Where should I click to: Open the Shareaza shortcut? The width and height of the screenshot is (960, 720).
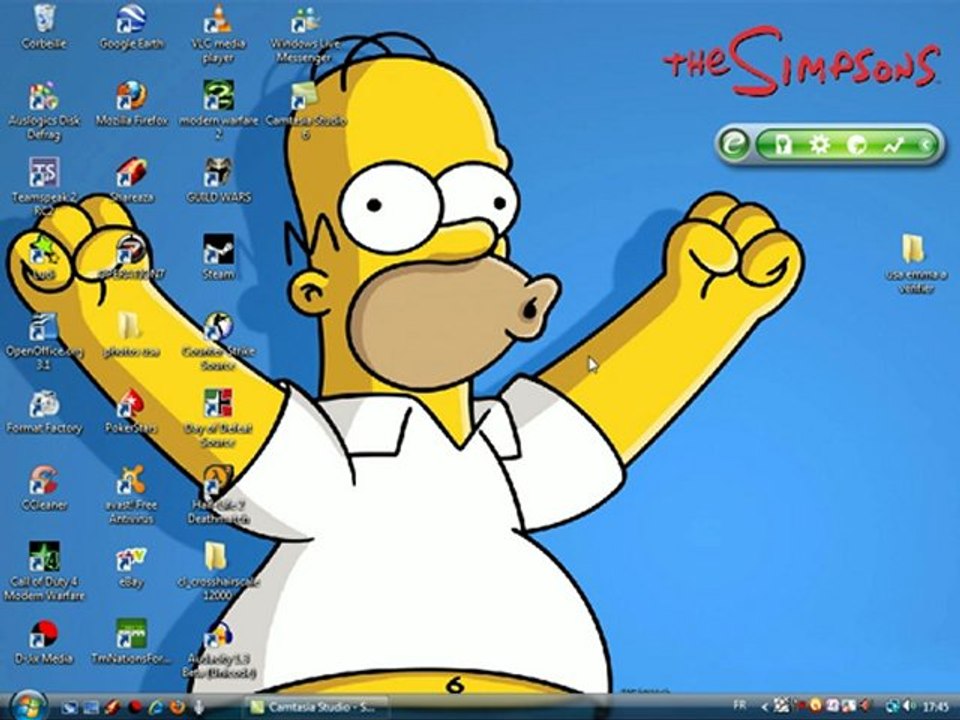(x=131, y=181)
